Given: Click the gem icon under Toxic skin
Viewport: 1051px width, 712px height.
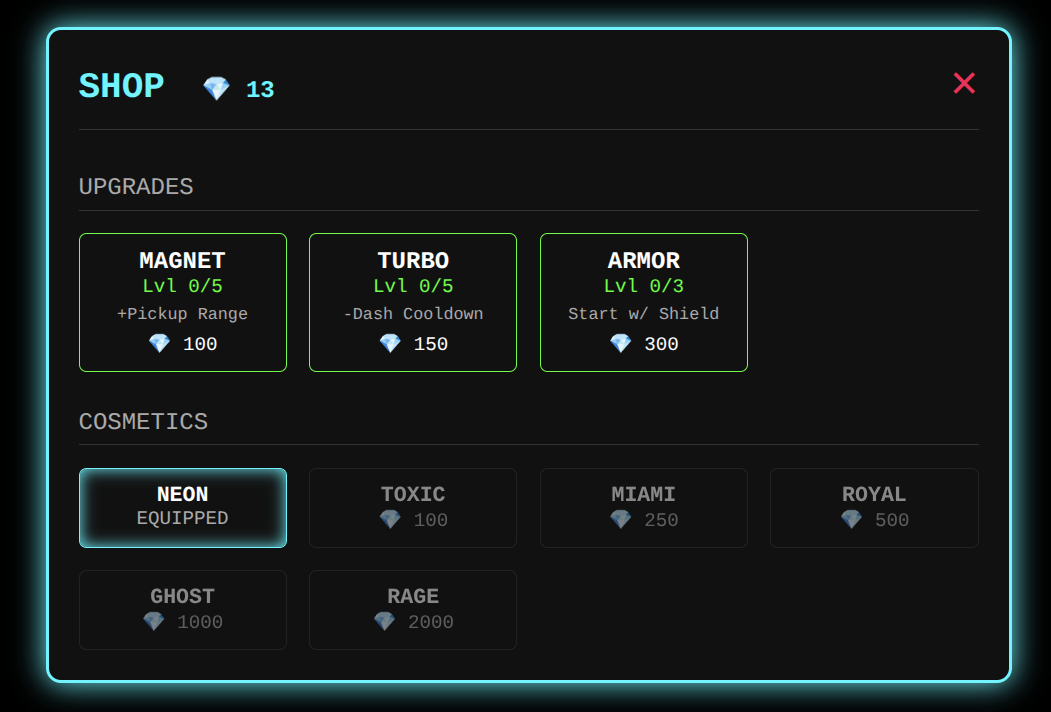Looking at the screenshot, I should tap(390, 520).
